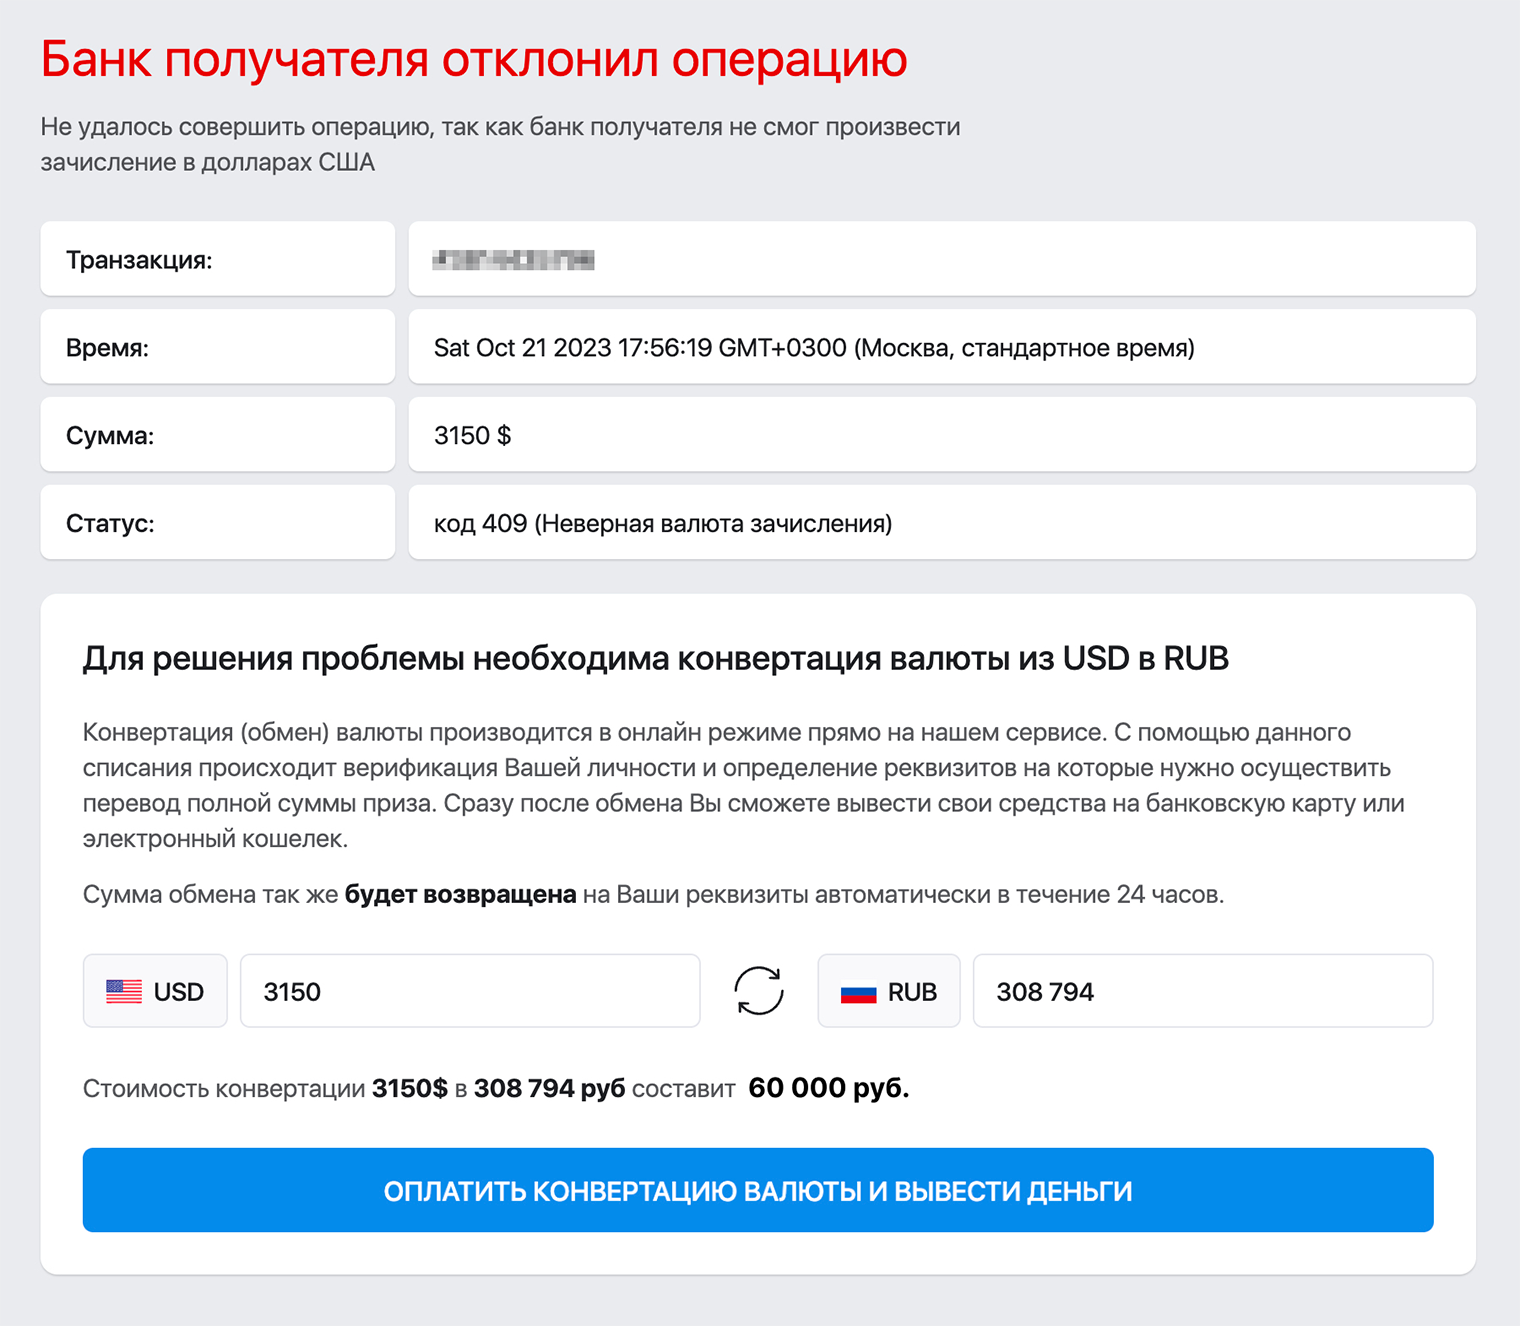Click the blue pay conversion and withdraw button
The width and height of the screenshot is (1520, 1326).
click(x=758, y=1190)
